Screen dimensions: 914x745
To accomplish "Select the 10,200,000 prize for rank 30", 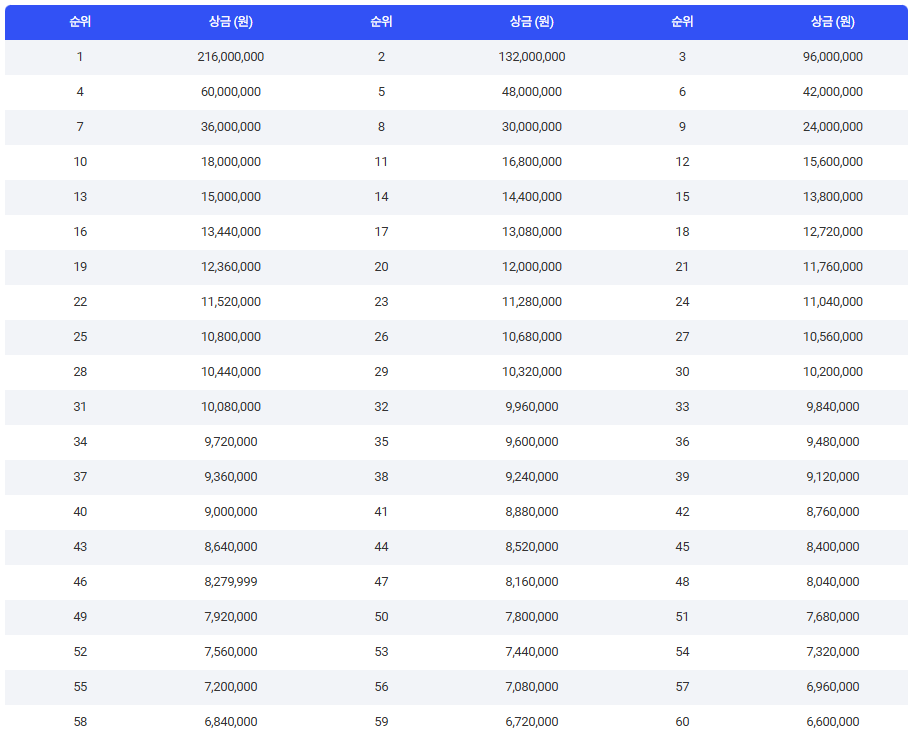I will pyautogui.click(x=832, y=372).
